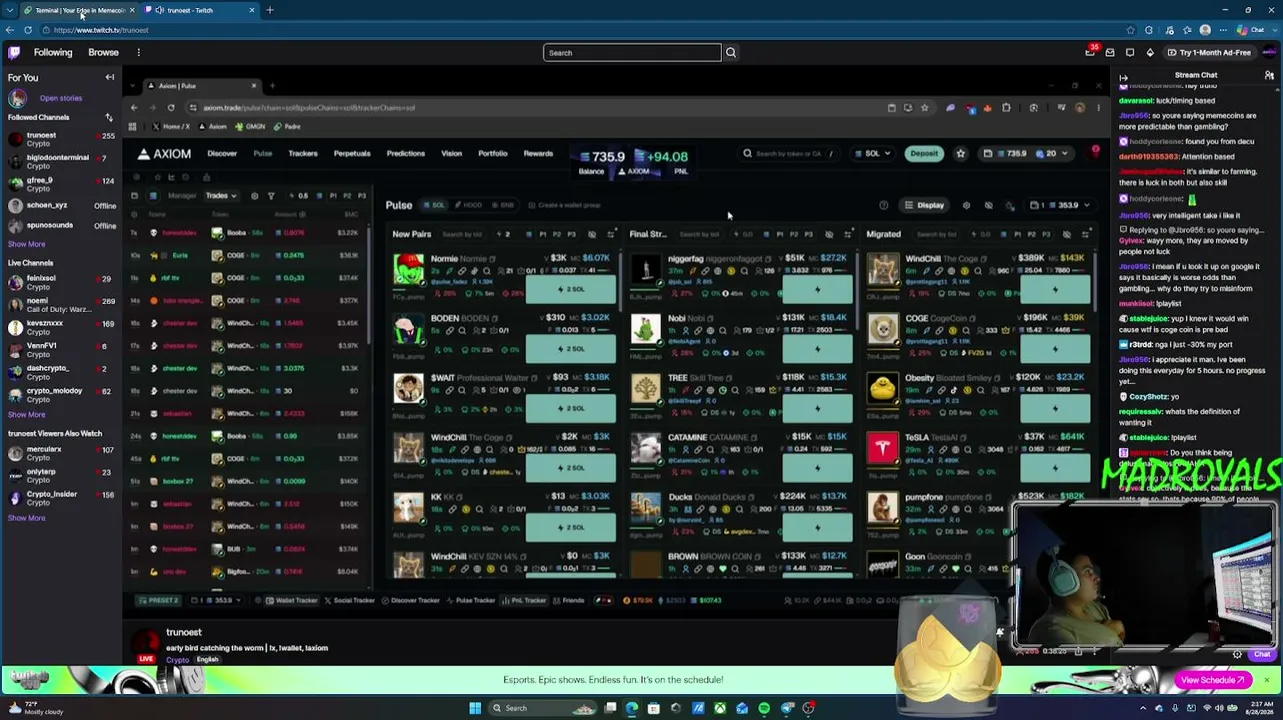Select the trunoest - Twitch browser tab
Image resolution: width=1283 pixels, height=720 pixels.
coord(200,10)
